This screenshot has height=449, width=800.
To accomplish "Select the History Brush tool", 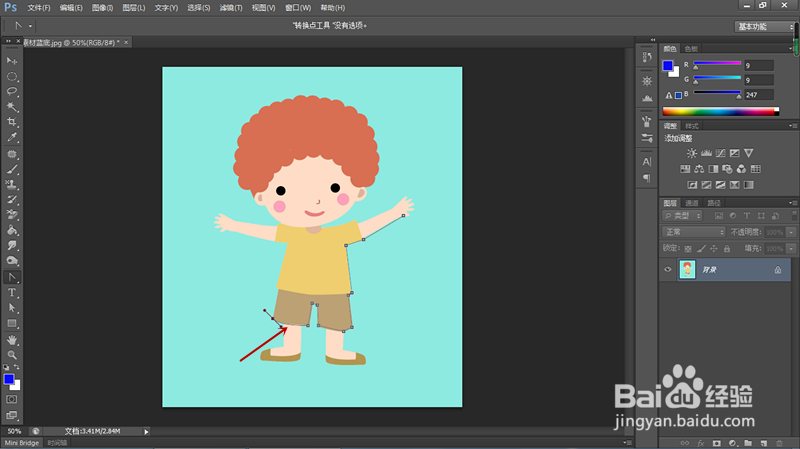I will coord(12,199).
